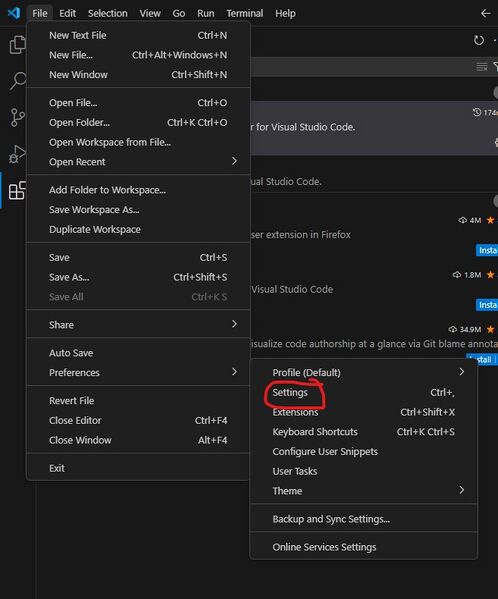Image resolution: width=498 pixels, height=599 pixels.
Task: Open Online Services Settings
Action: pyautogui.click(x=364, y=547)
